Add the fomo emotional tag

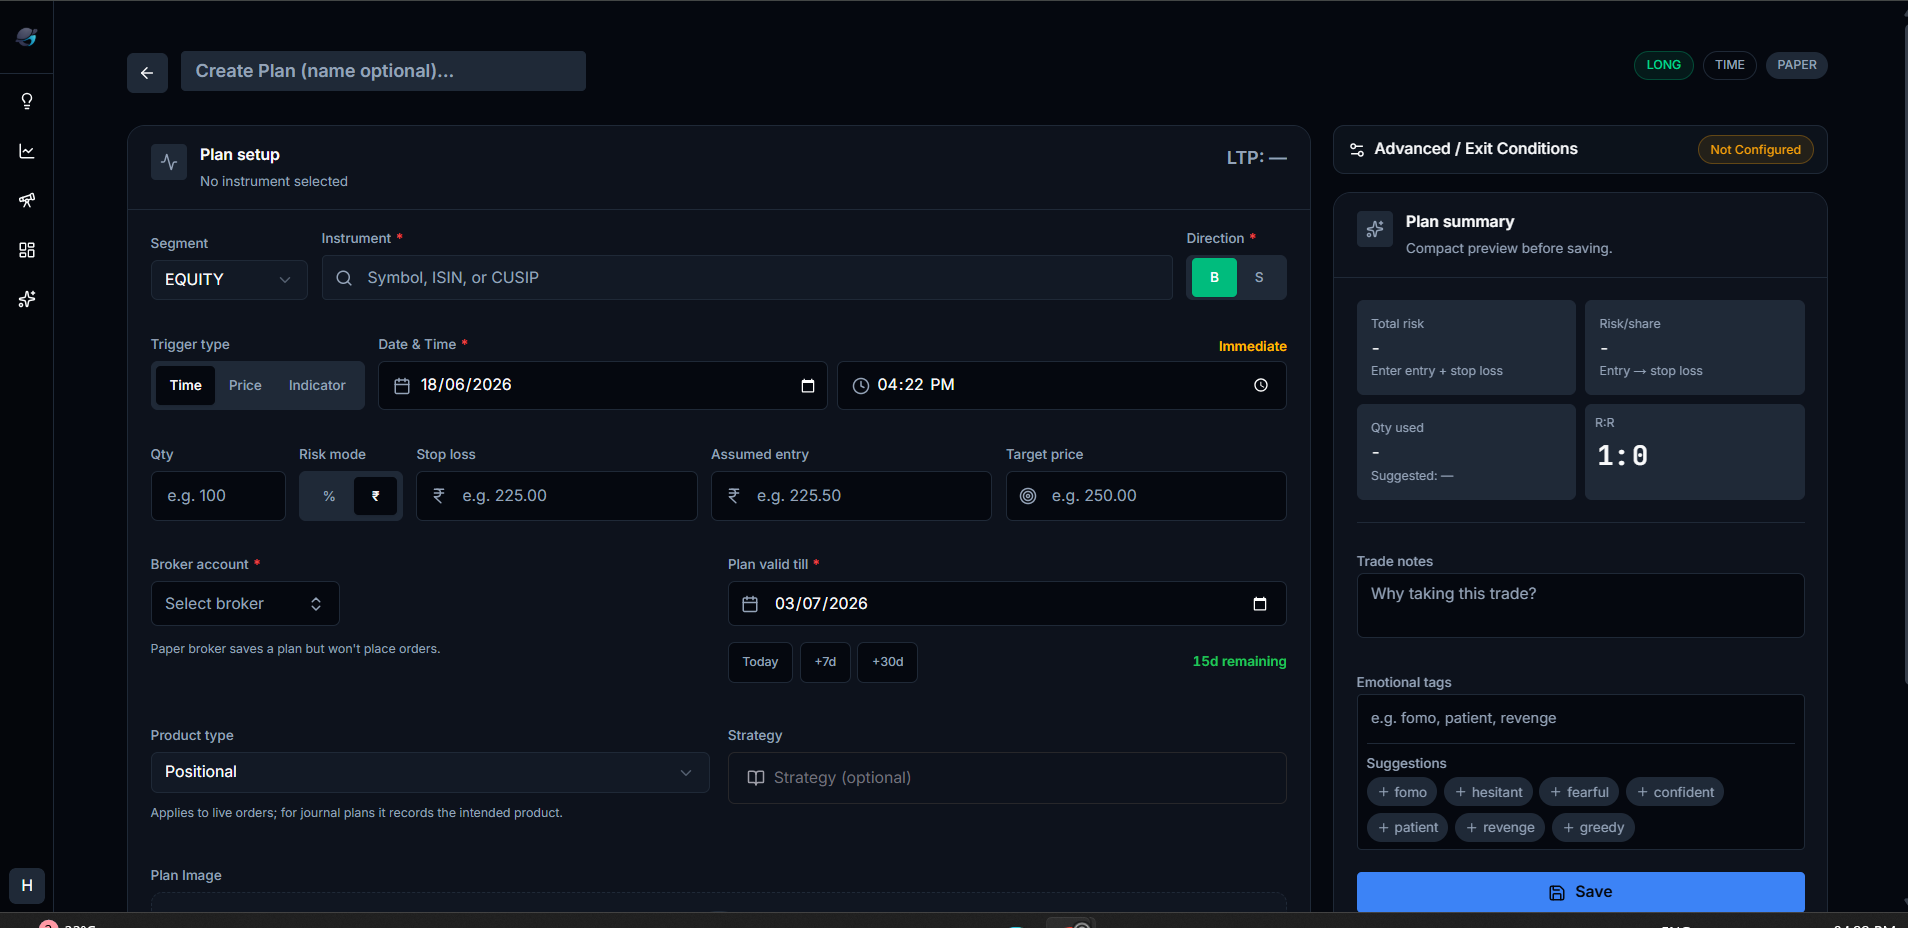pyautogui.click(x=1402, y=792)
